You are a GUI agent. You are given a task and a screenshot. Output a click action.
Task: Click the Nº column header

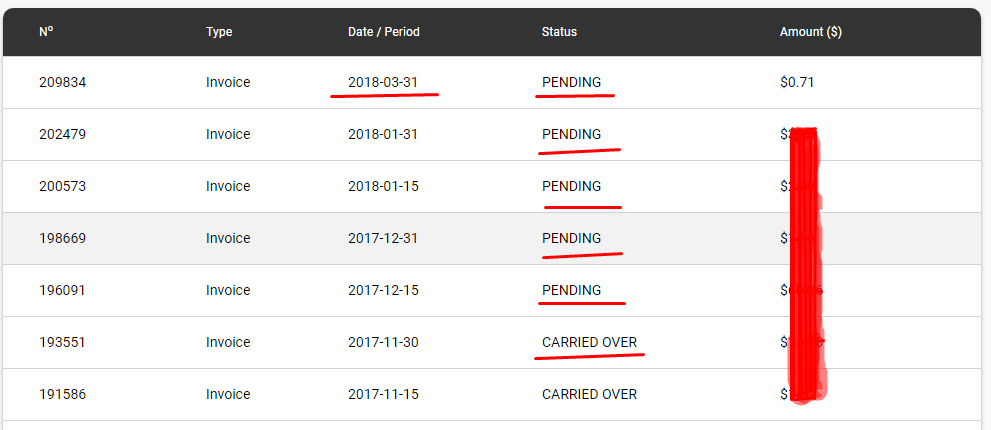click(x=46, y=32)
